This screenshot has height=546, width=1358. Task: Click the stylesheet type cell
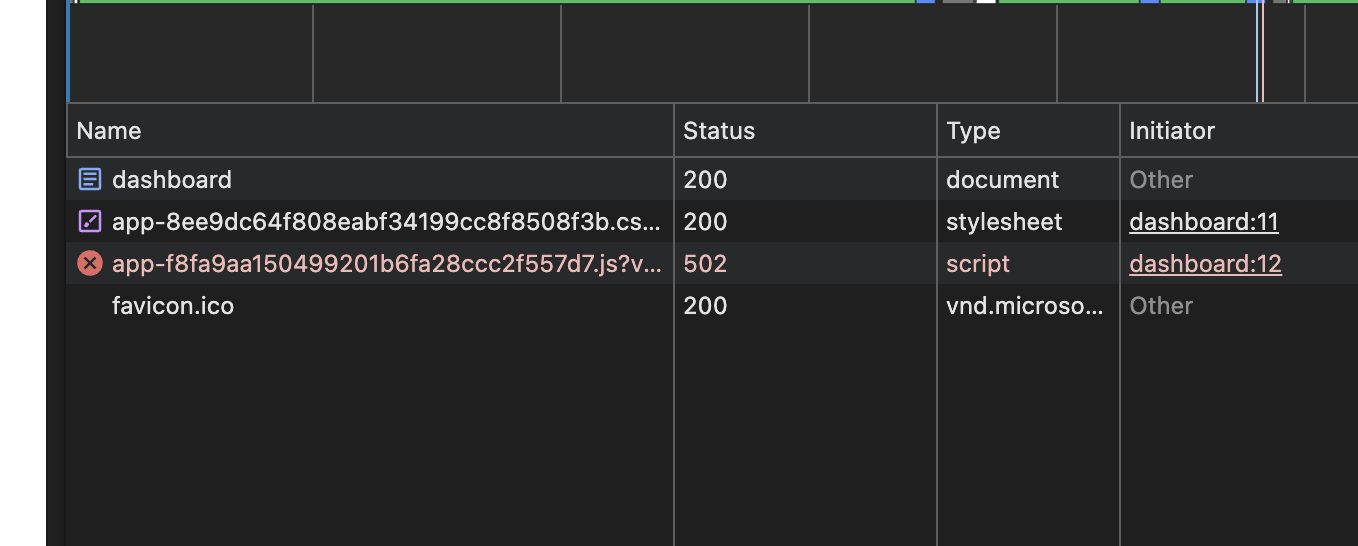pyautogui.click(x=1004, y=222)
